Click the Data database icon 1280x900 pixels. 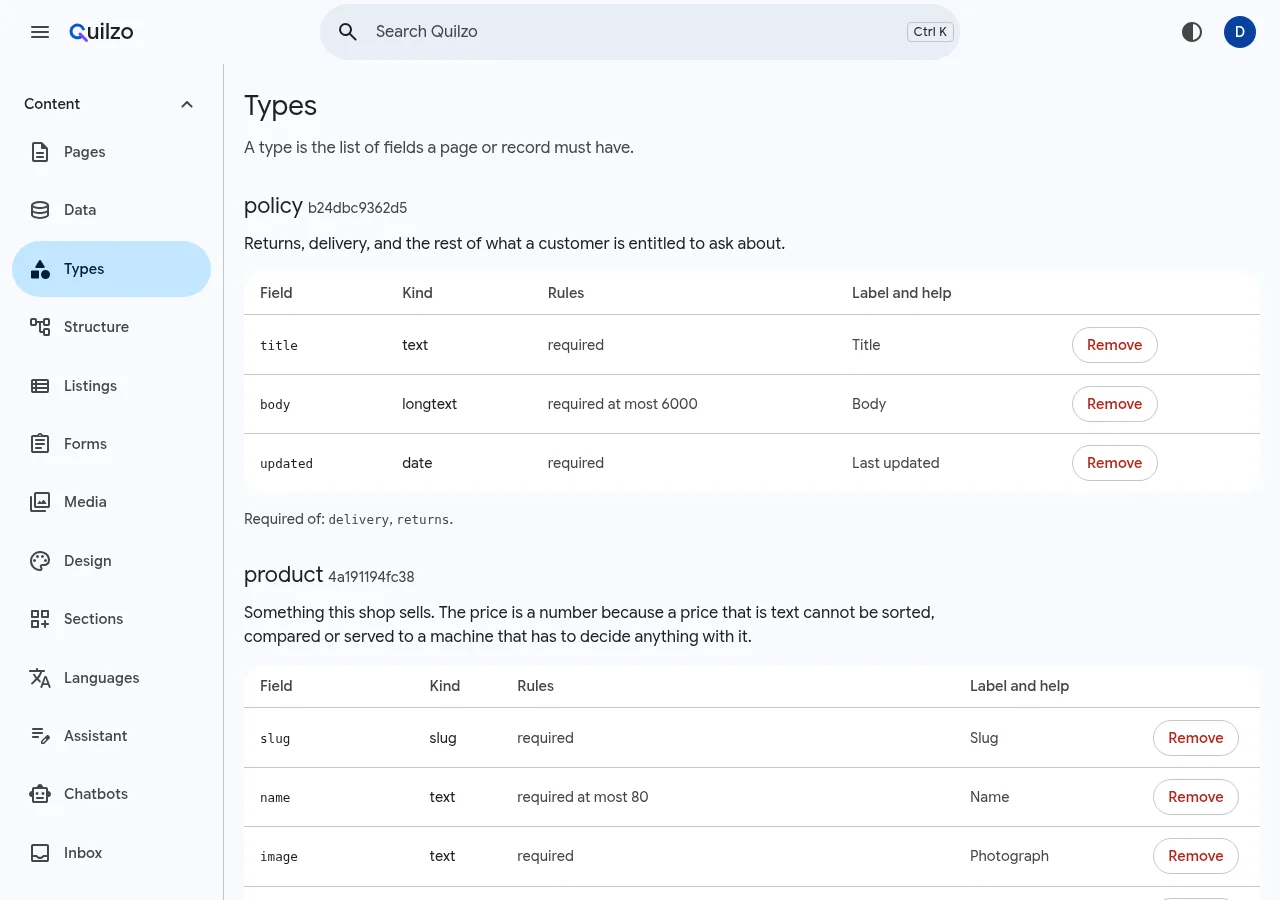click(x=40, y=210)
